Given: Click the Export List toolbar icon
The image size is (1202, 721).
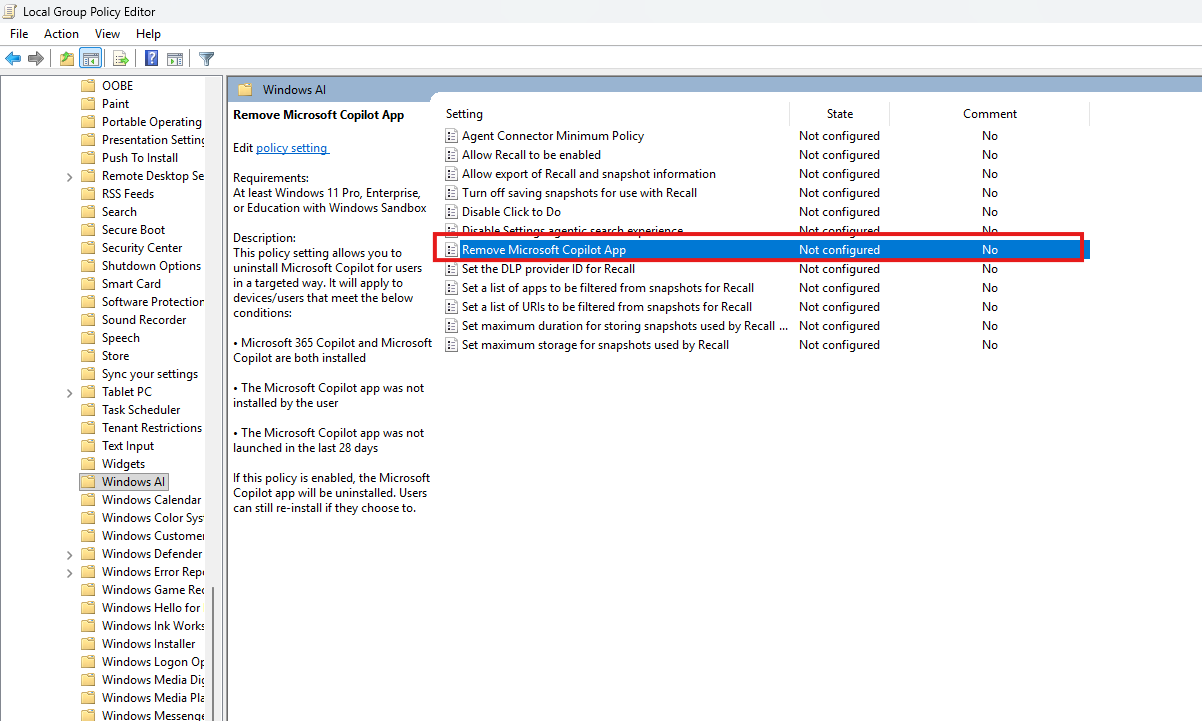Looking at the screenshot, I should point(121,59).
